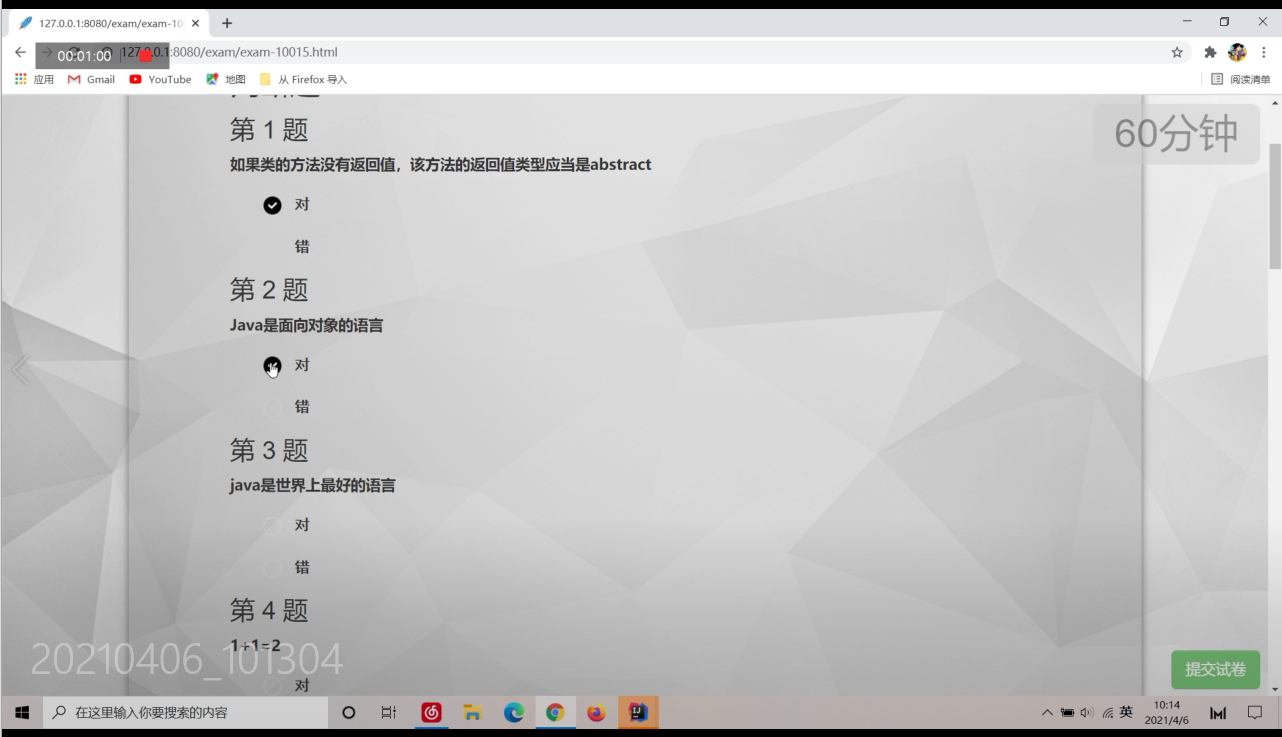
Task: Bookmark this page with the star icon
Action: [x=1177, y=53]
